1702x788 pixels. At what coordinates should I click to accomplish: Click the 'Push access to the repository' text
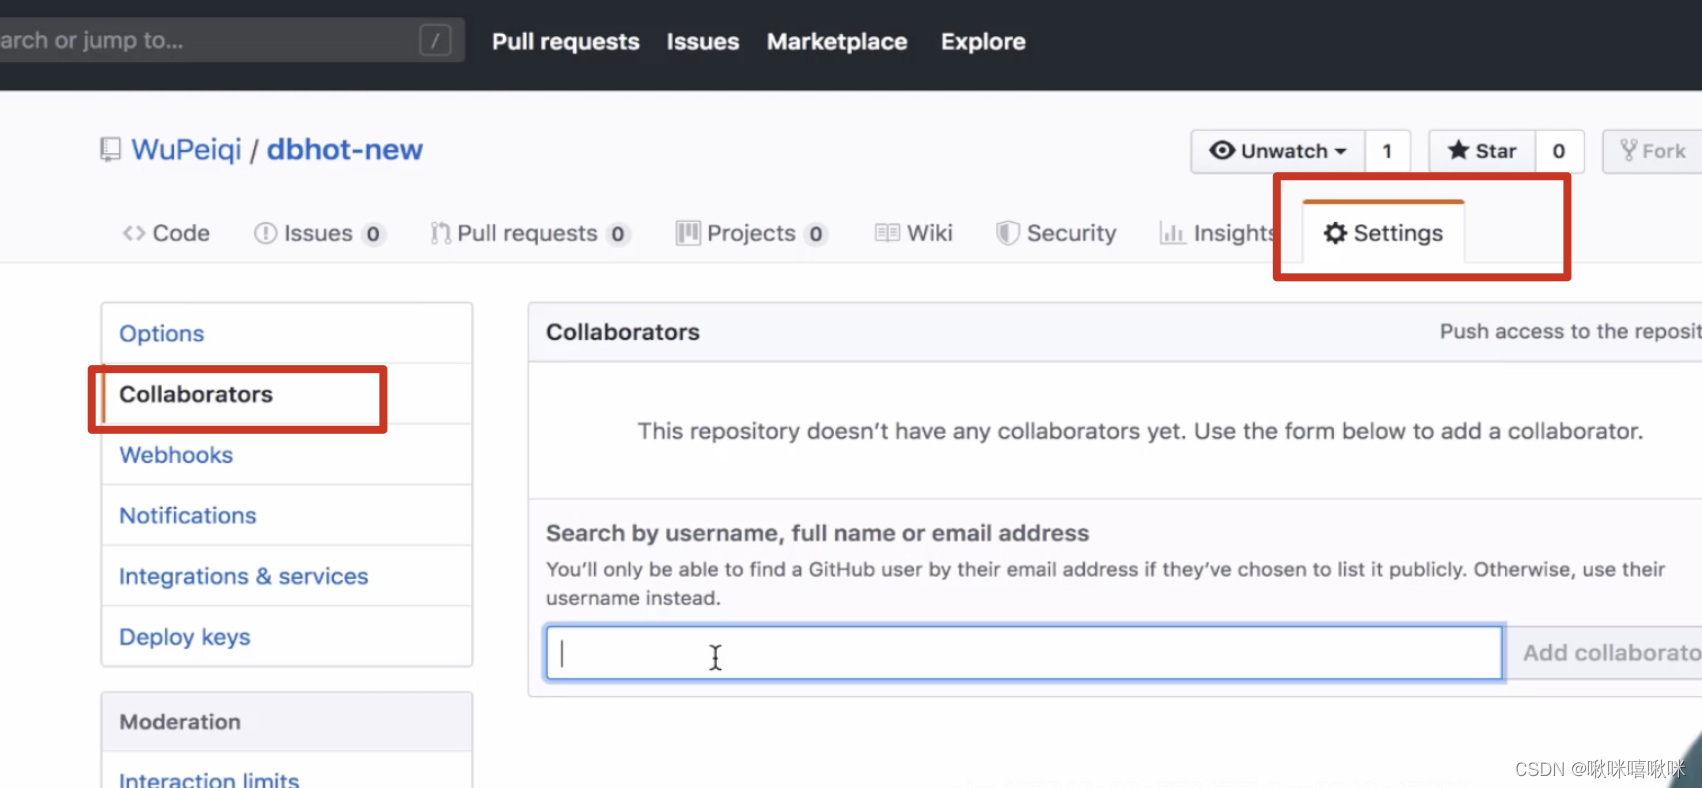(x=1570, y=332)
